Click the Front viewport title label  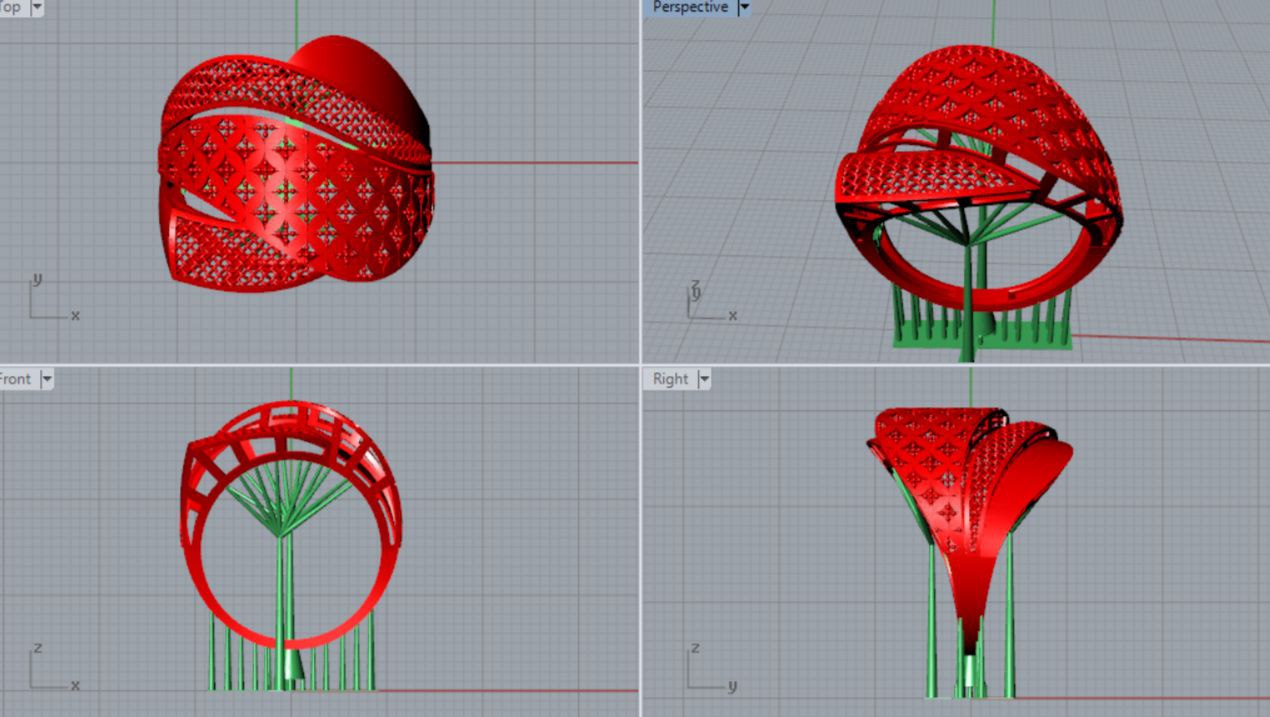pyautogui.click(x=16, y=379)
